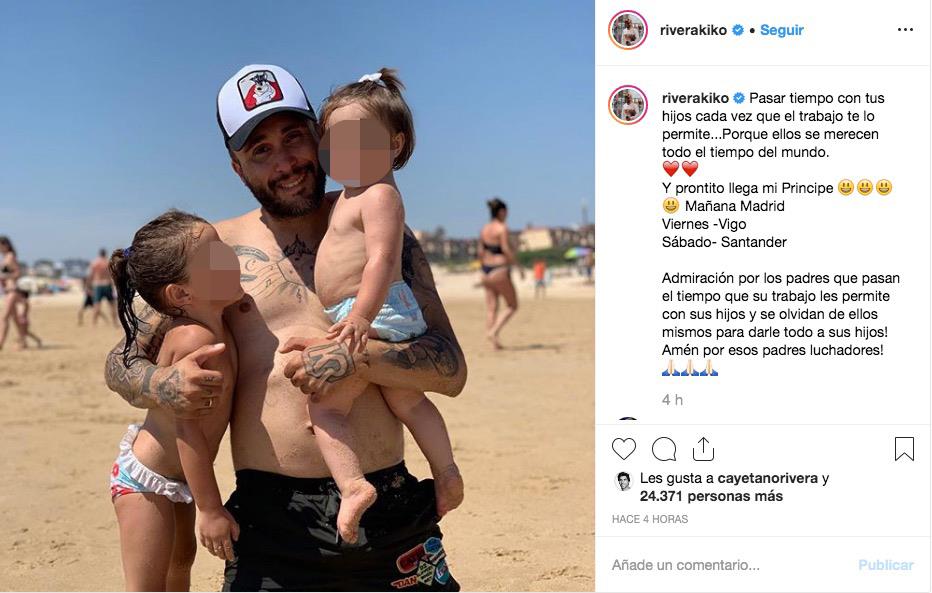
Task: Open comments via speech bubble icon
Action: click(664, 449)
